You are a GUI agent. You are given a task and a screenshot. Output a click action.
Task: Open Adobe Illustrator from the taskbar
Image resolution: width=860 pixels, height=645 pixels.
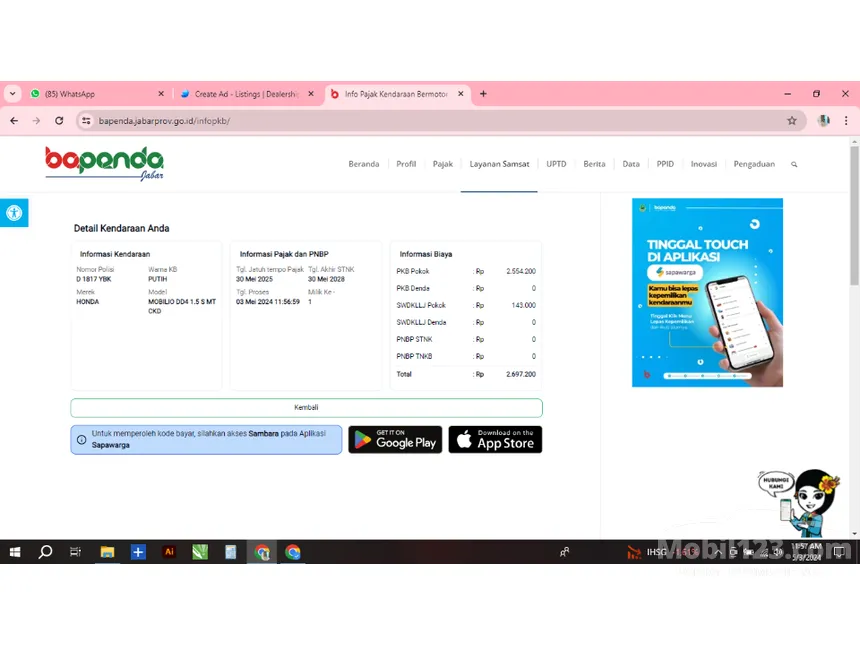click(169, 552)
